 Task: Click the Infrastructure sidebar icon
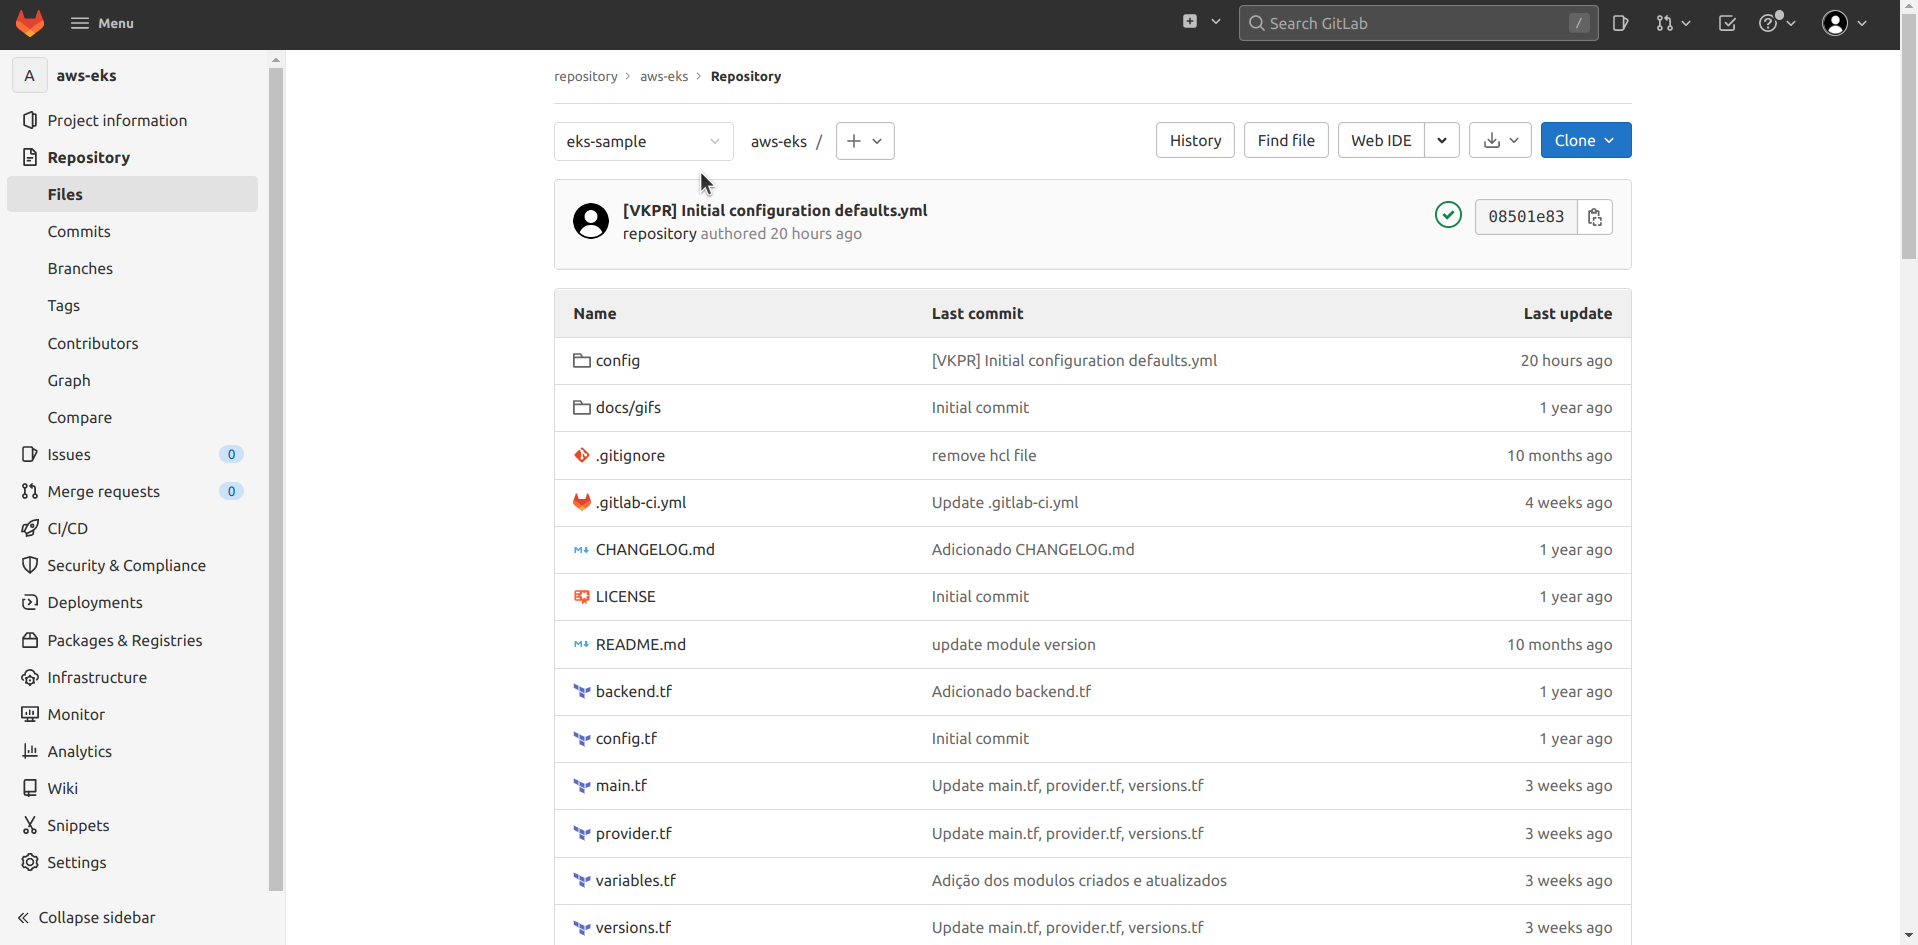pyautogui.click(x=30, y=677)
